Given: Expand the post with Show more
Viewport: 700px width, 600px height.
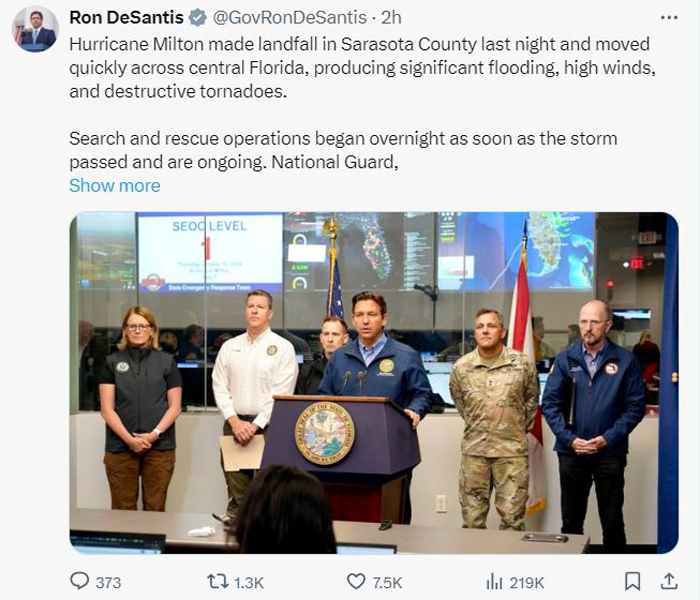Looking at the screenshot, I should coord(115,185).
